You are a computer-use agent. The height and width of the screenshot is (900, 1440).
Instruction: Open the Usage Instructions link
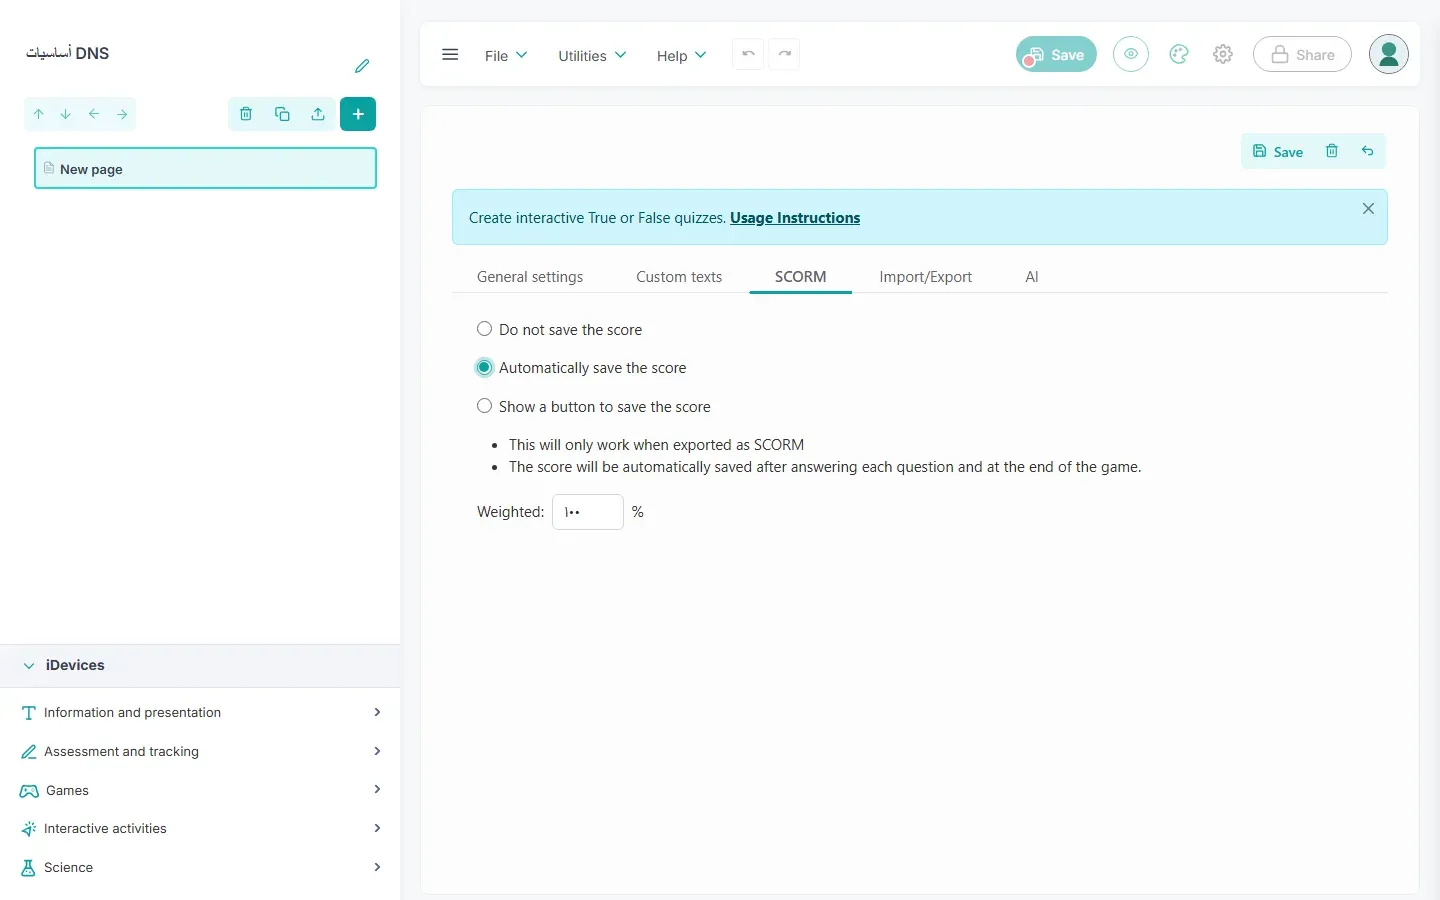795,218
